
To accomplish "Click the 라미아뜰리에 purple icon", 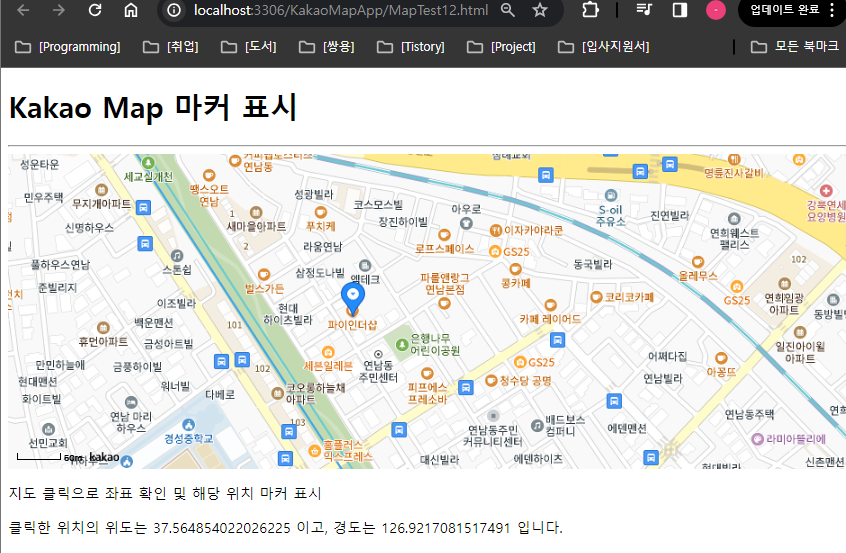I will [x=758, y=439].
